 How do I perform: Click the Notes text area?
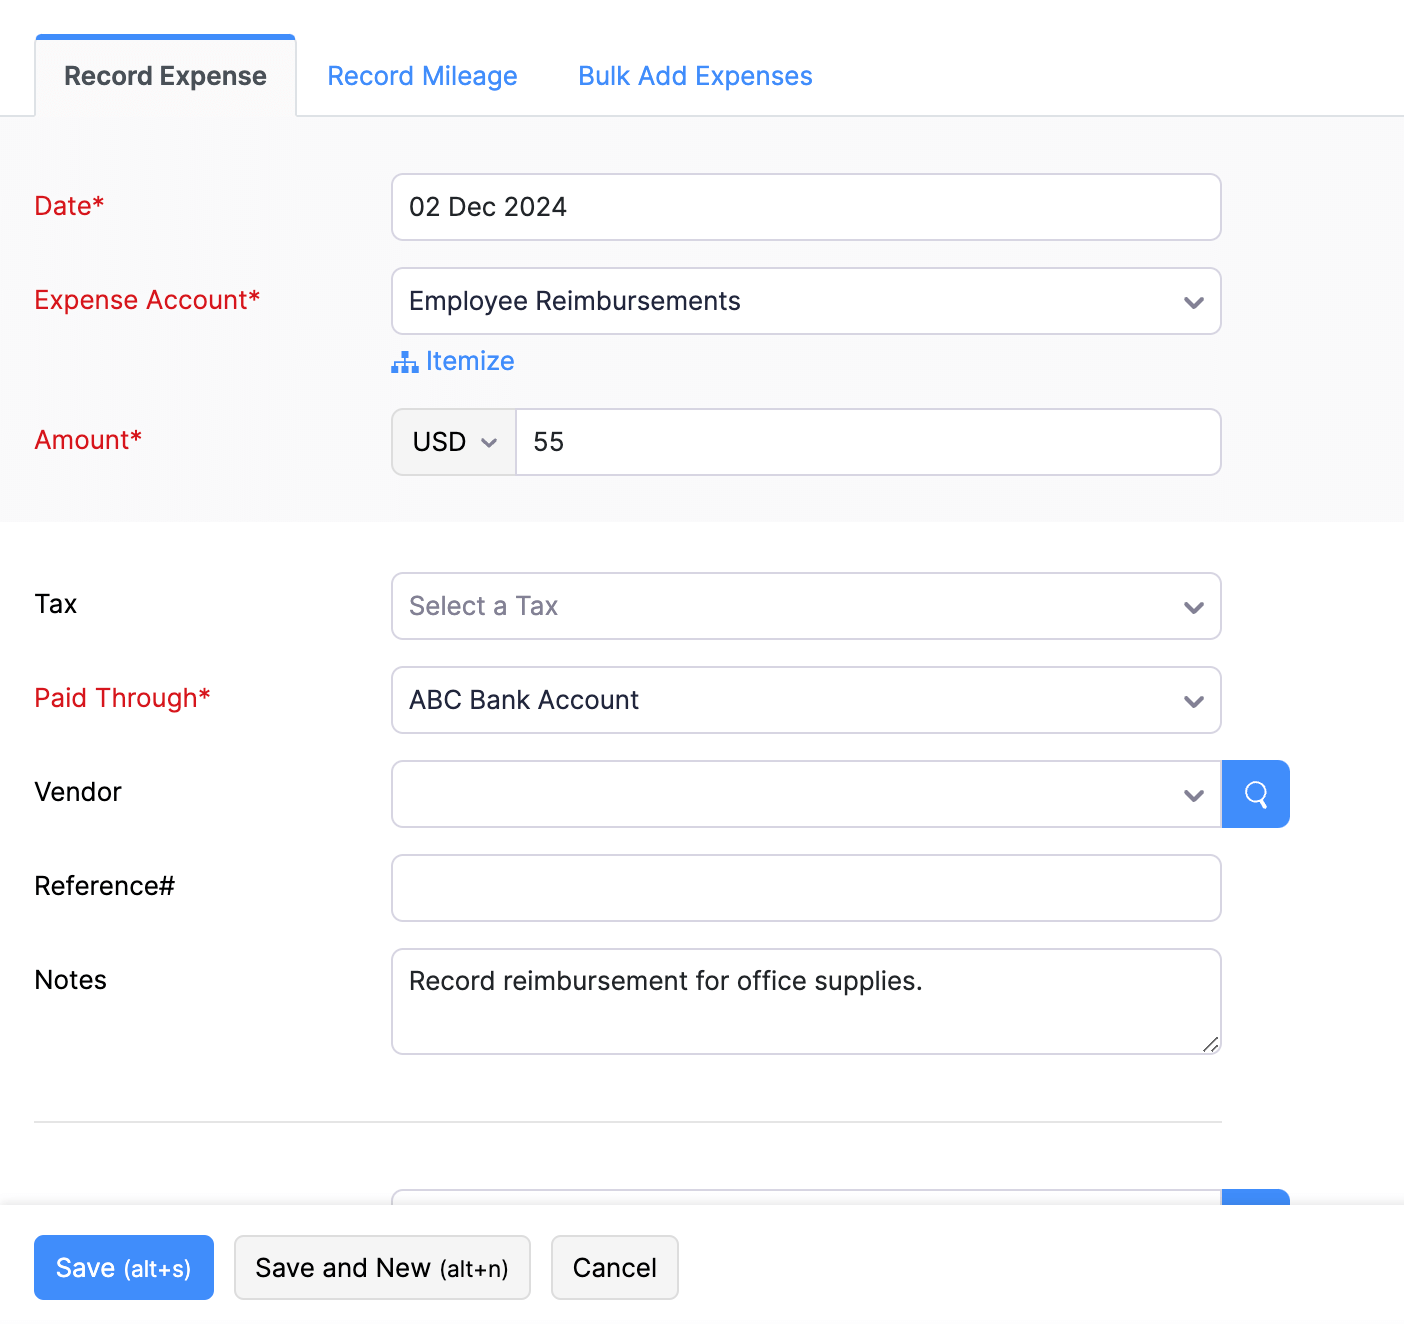click(x=805, y=1000)
